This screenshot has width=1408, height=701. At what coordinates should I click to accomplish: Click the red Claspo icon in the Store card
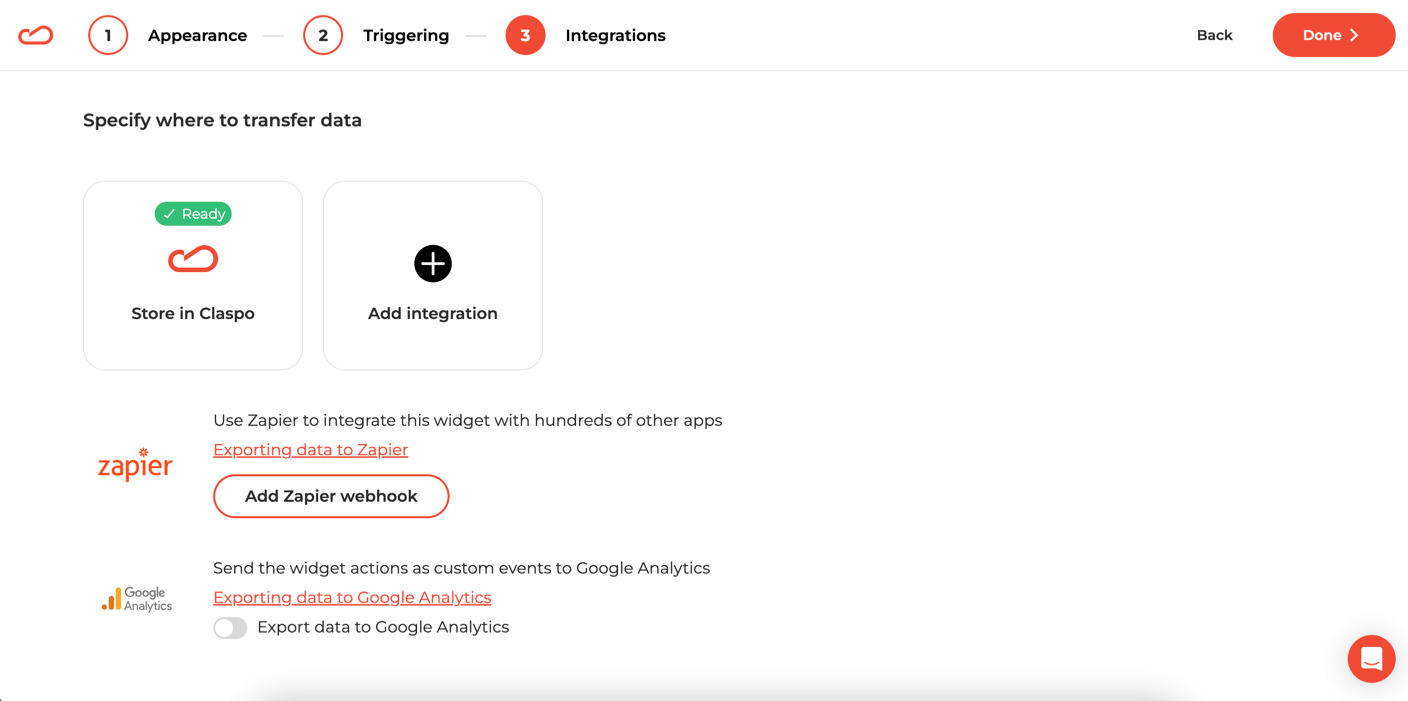click(x=193, y=259)
